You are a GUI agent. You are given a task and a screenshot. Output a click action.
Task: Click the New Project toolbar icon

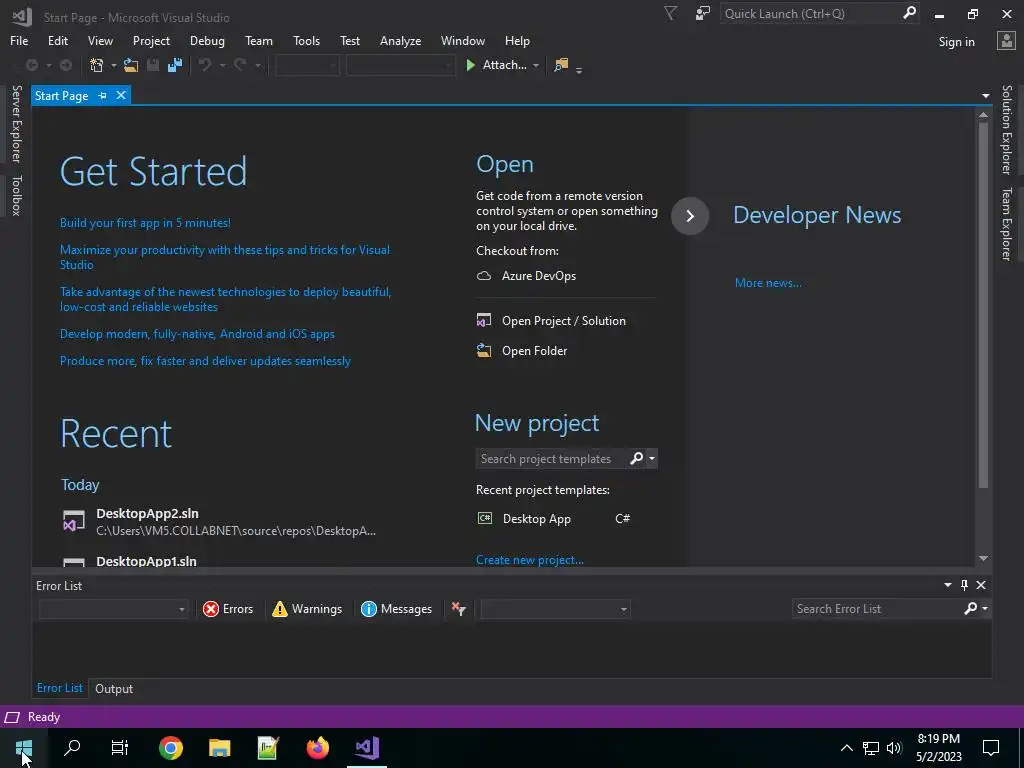[97, 65]
